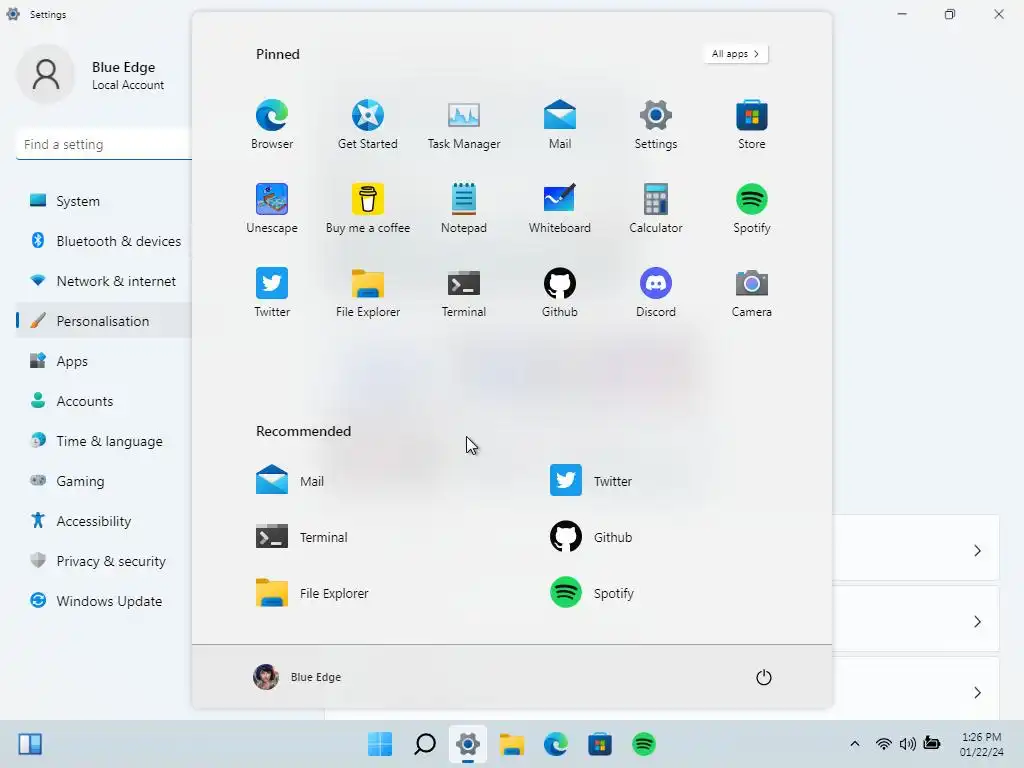
Task: Open Spotify from taskbar
Action: [643, 744]
